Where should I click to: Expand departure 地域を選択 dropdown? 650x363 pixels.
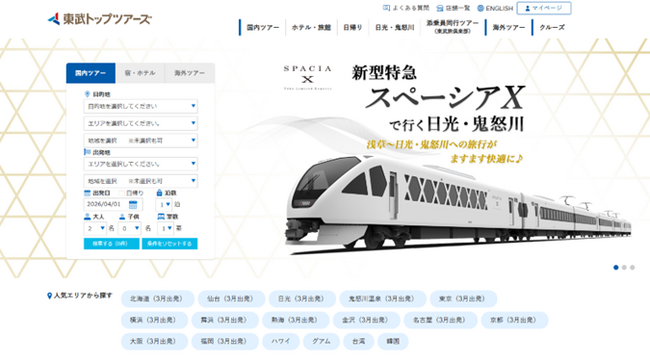[141, 181]
